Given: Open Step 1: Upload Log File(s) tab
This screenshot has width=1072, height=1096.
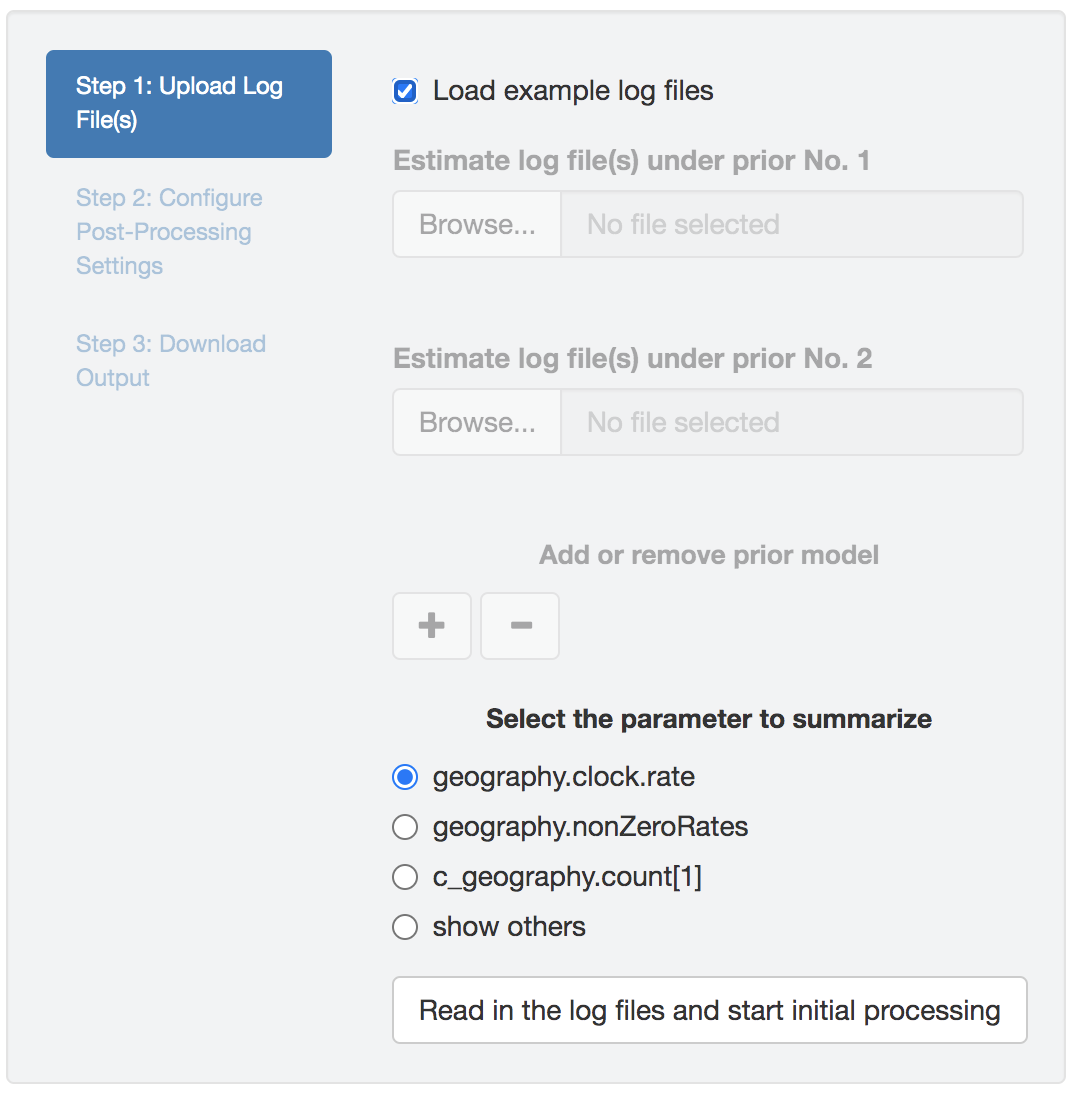Looking at the screenshot, I should click(x=188, y=103).
